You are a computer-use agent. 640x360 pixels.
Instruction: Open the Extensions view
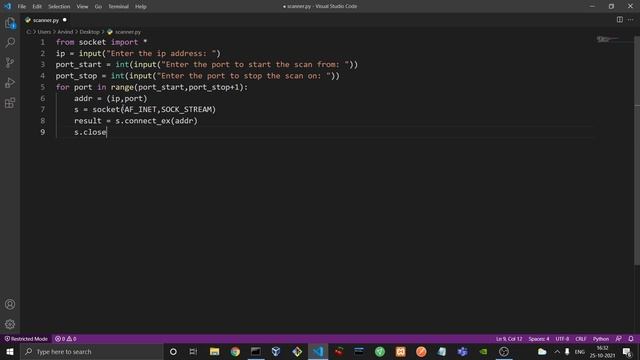pos(10,103)
